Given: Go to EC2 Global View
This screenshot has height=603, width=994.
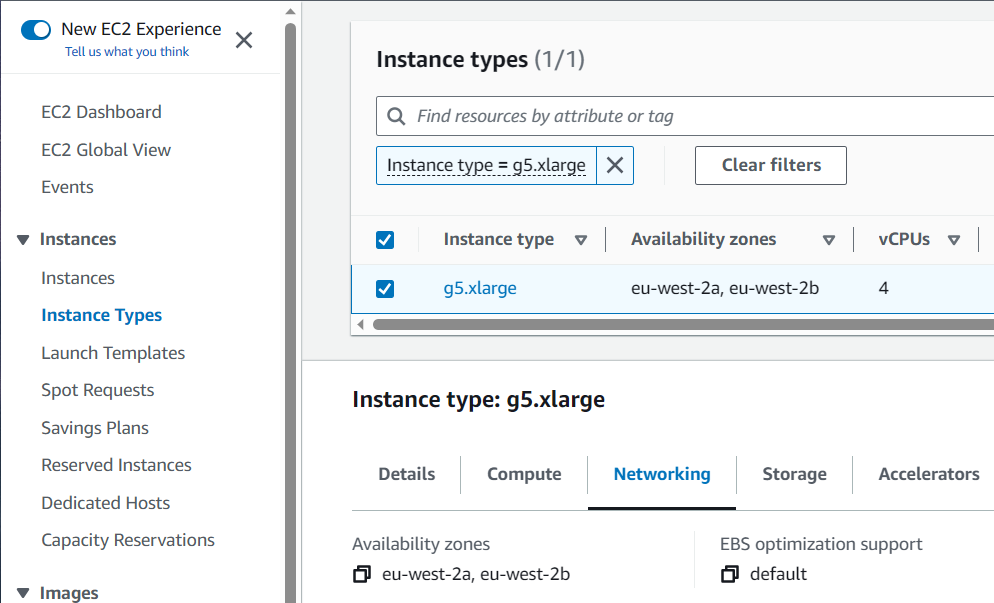Looking at the screenshot, I should (106, 150).
